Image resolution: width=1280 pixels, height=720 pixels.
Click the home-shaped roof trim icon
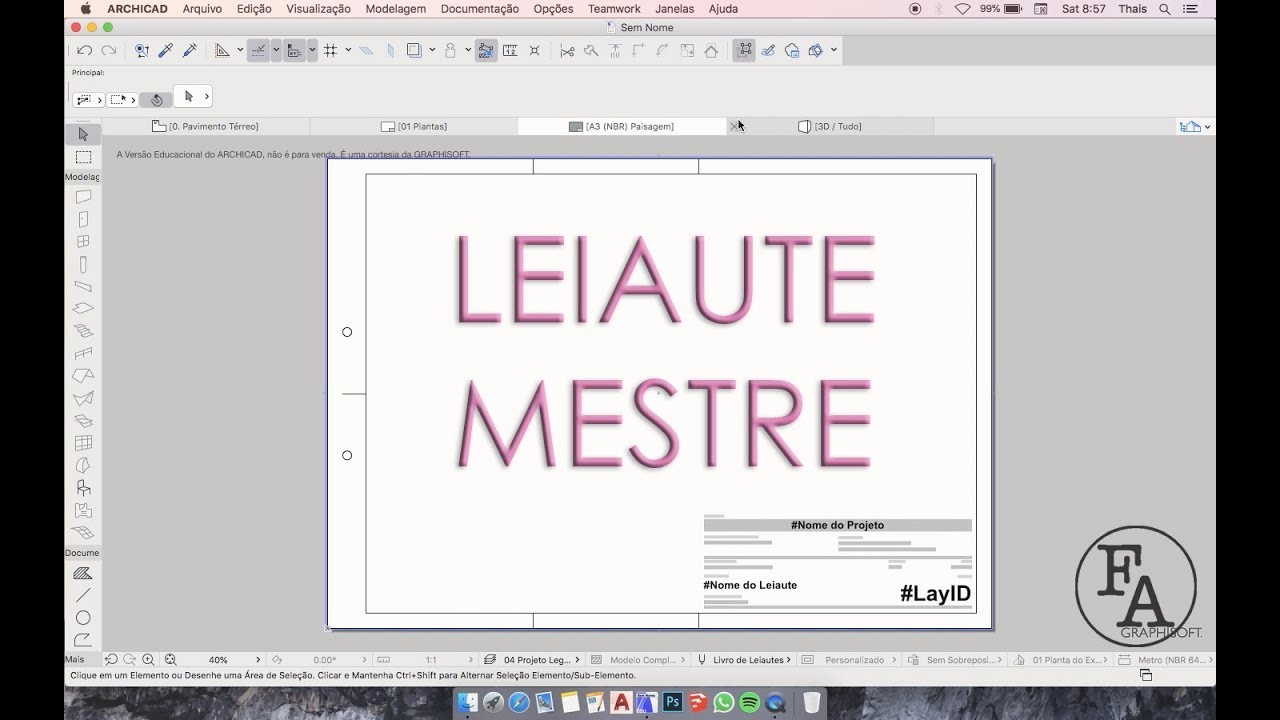(x=711, y=50)
